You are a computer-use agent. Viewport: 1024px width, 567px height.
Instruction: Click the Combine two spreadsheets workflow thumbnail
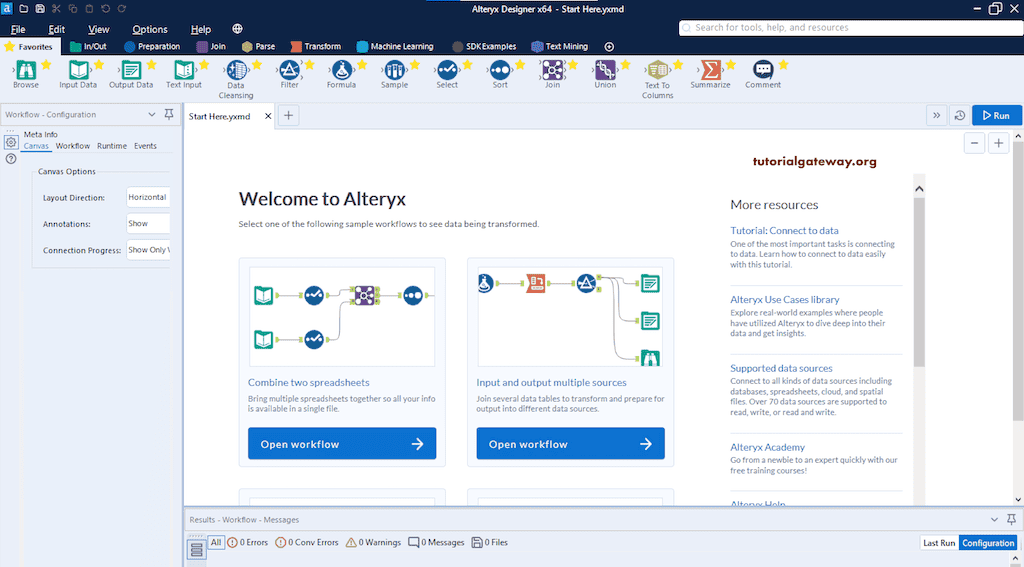(342, 316)
